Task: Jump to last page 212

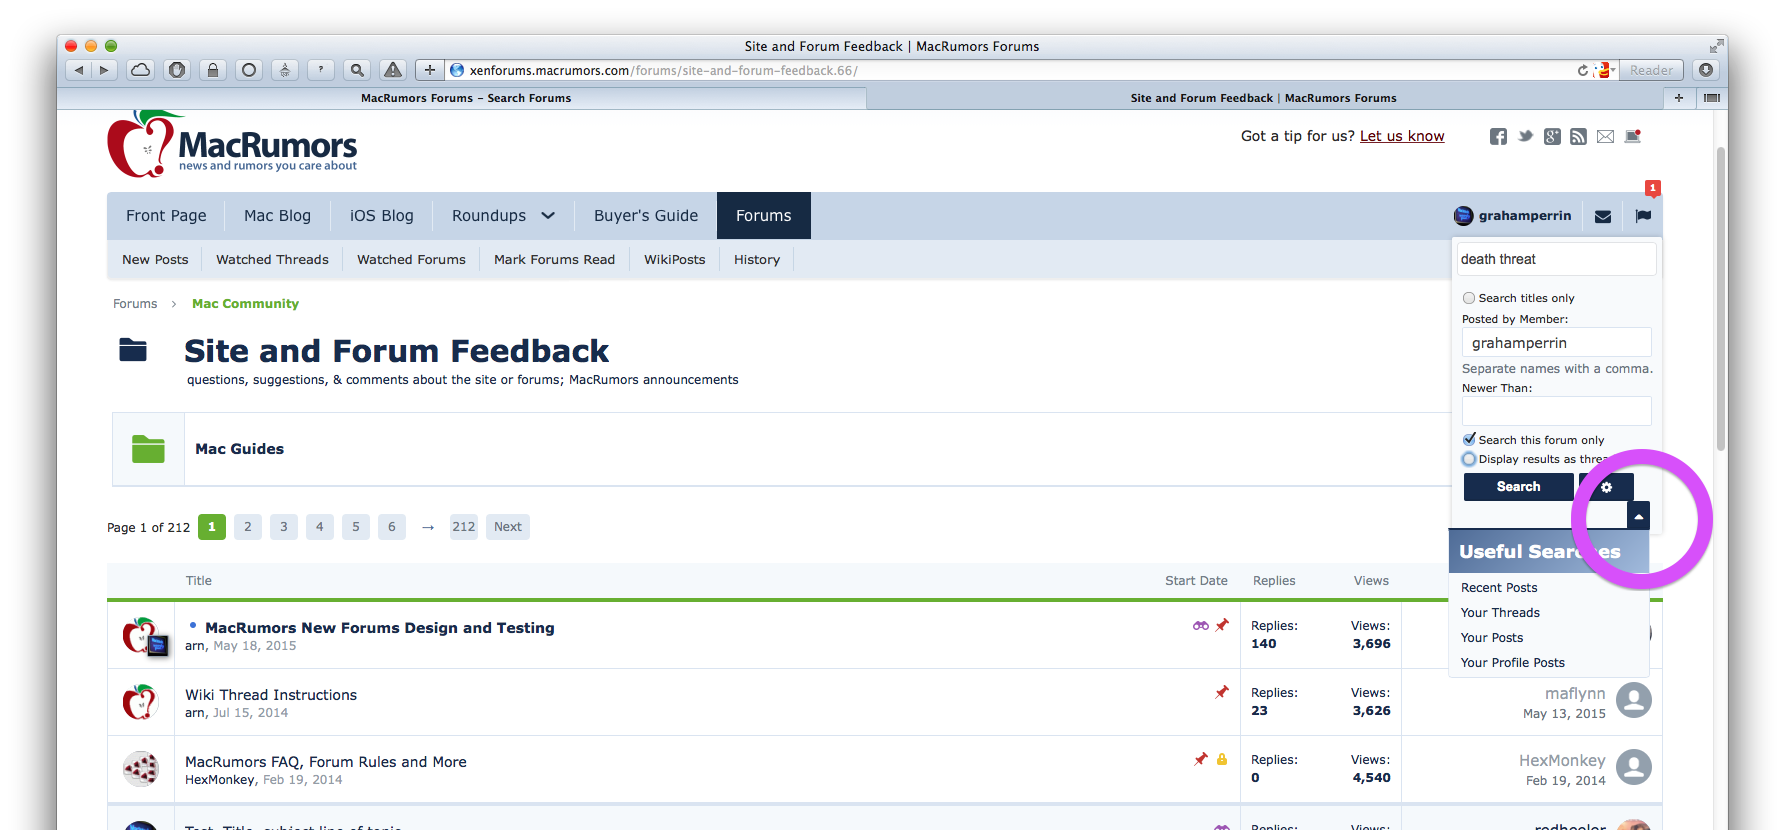Action: [464, 527]
